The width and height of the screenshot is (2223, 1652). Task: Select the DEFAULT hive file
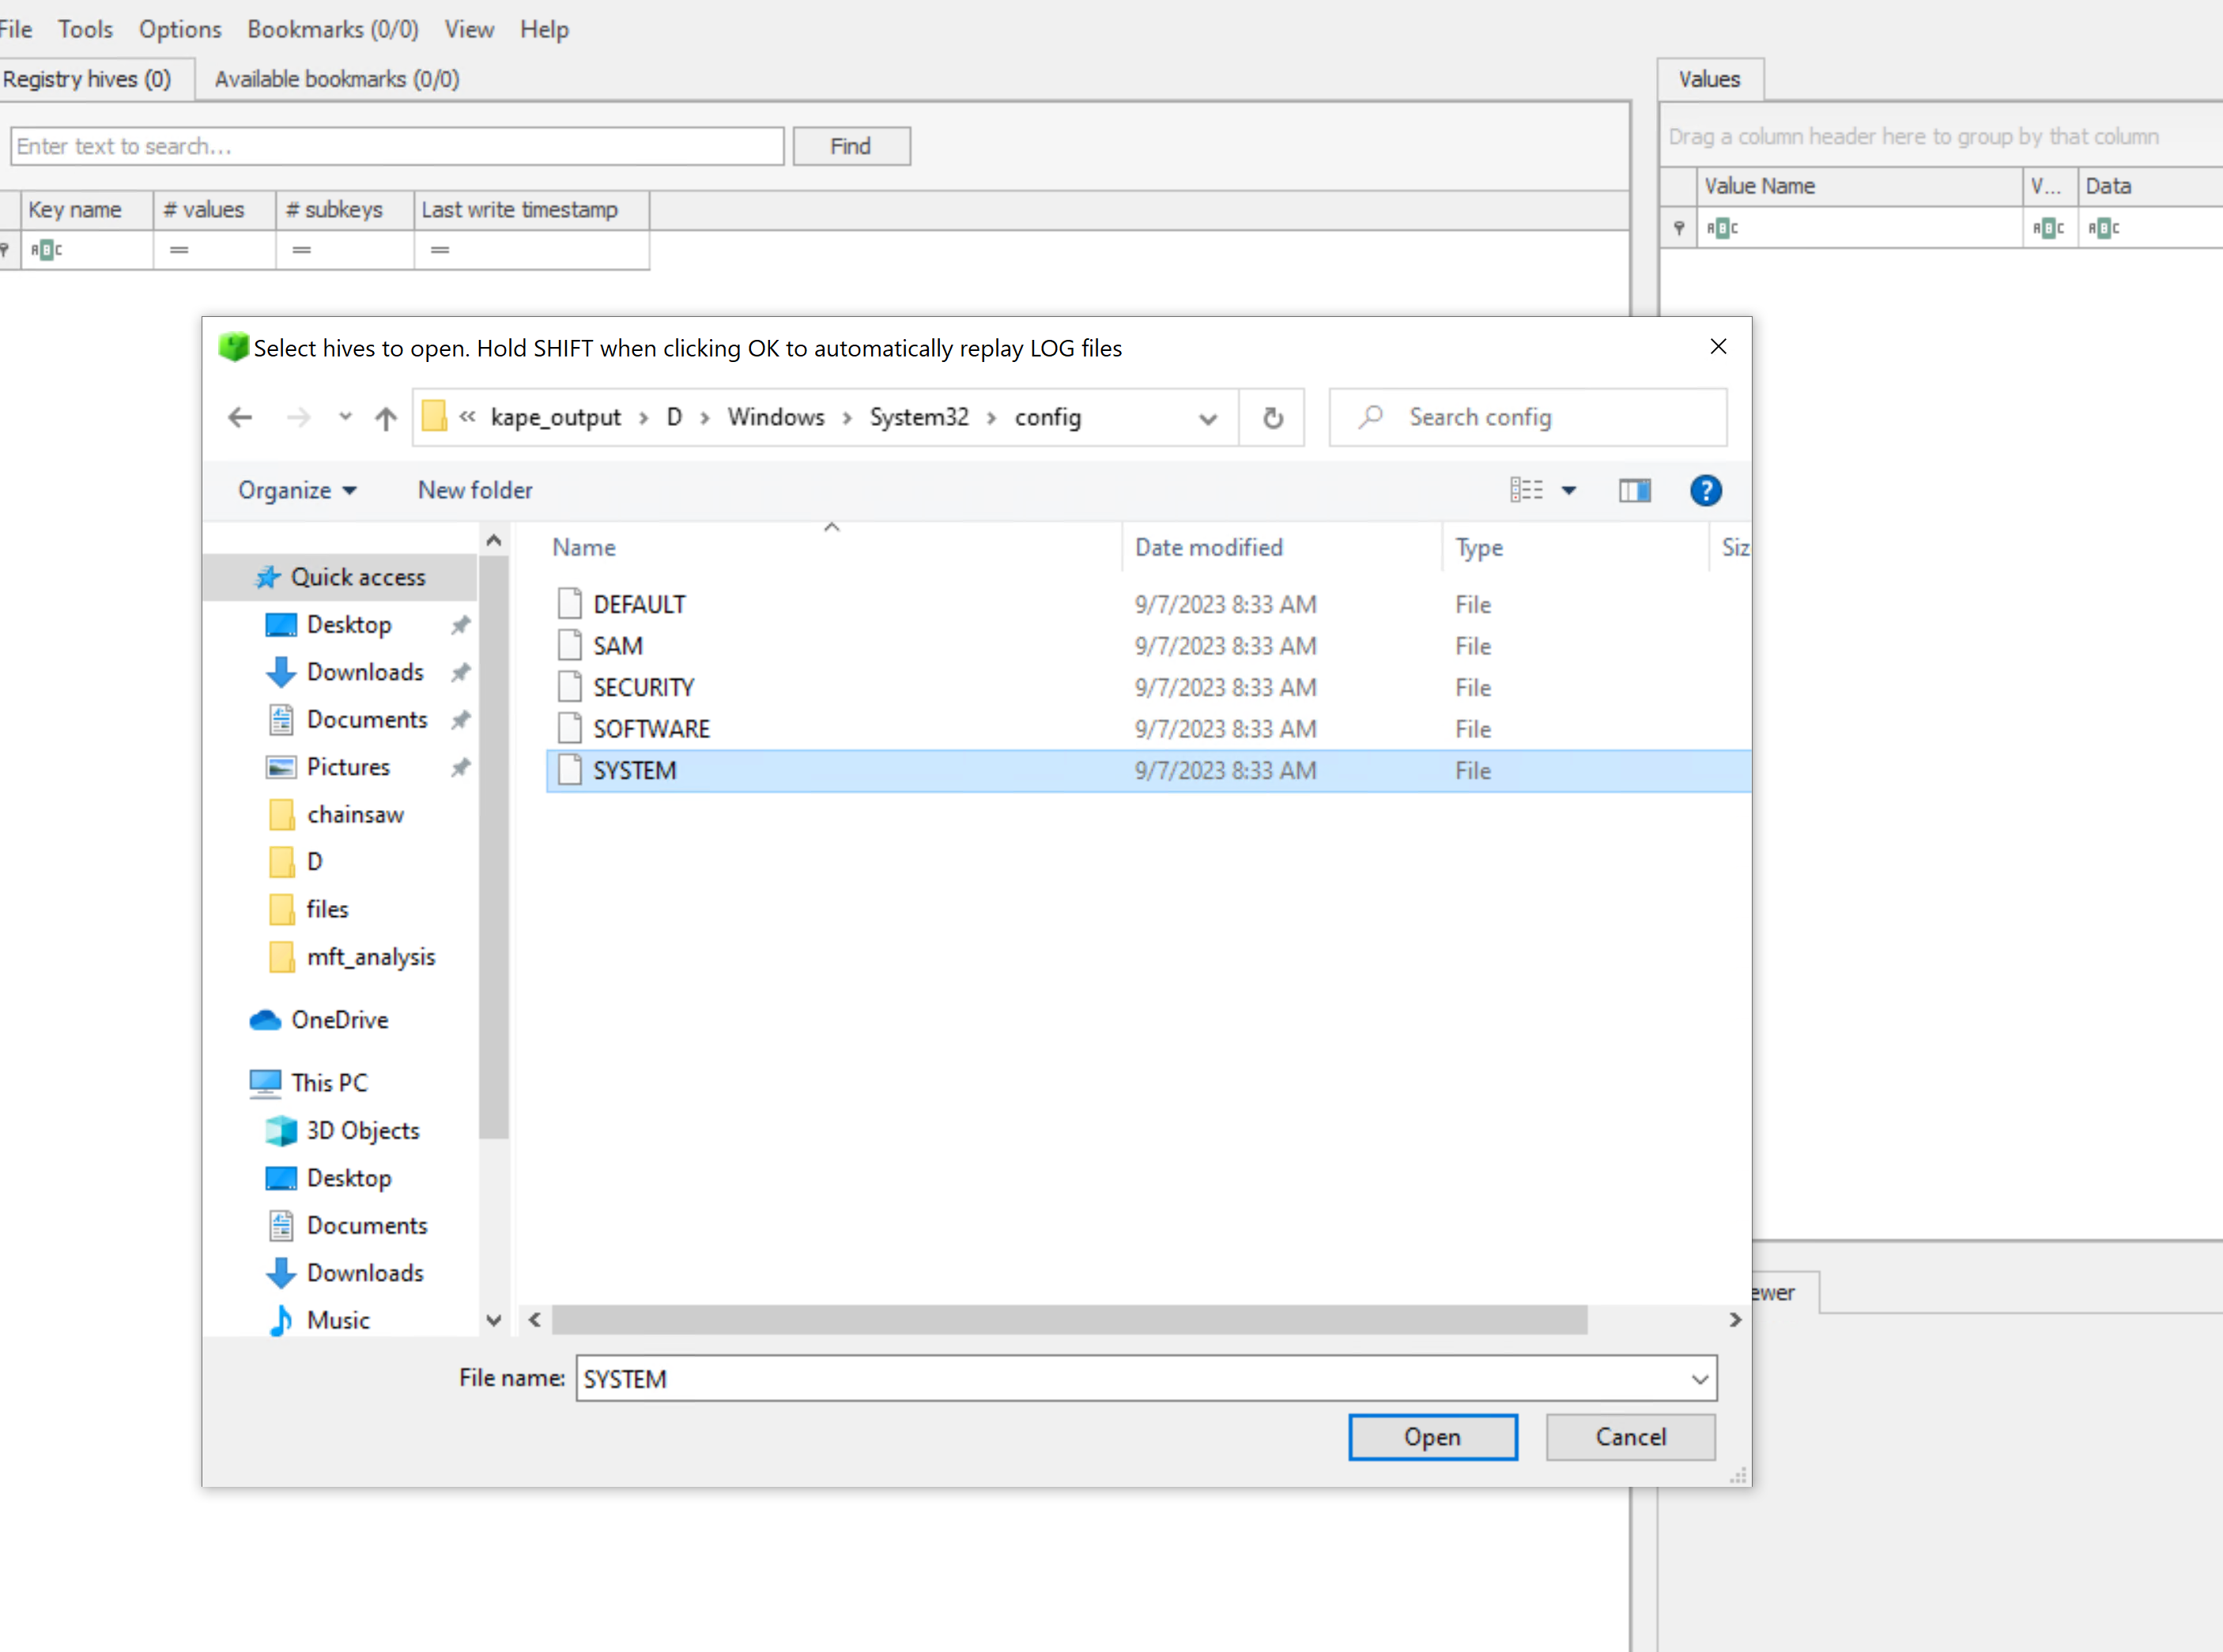coord(639,604)
